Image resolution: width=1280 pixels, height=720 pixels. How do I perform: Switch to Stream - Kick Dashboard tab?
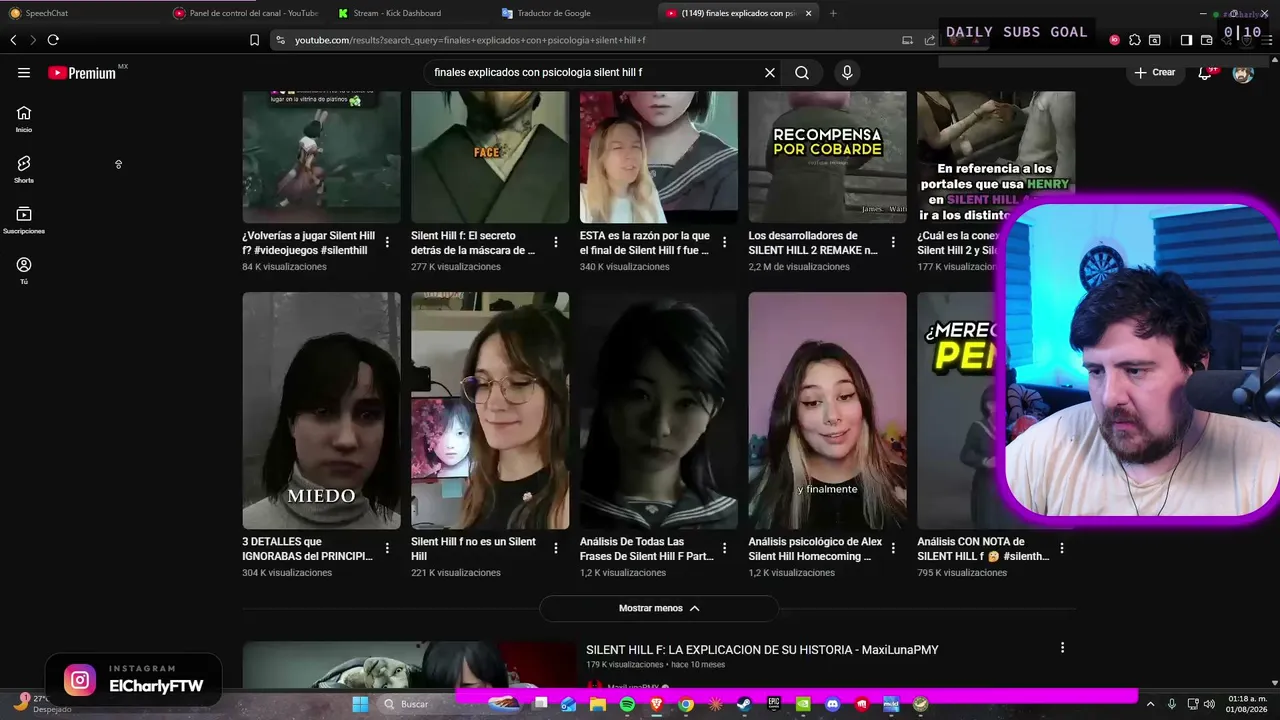(410, 13)
